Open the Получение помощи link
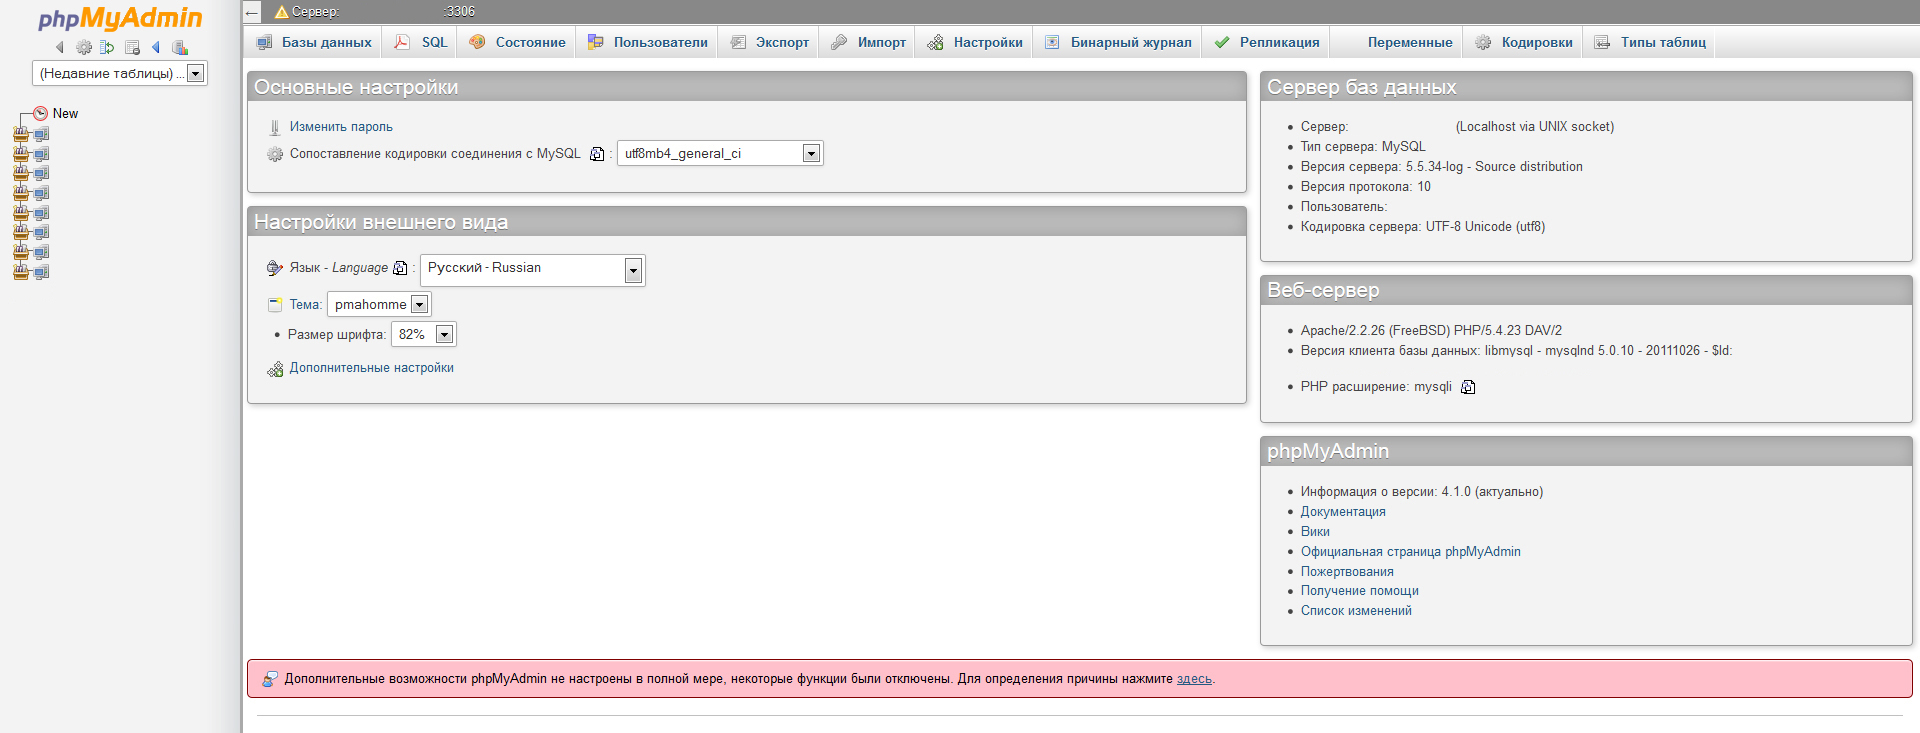 pos(1359,591)
